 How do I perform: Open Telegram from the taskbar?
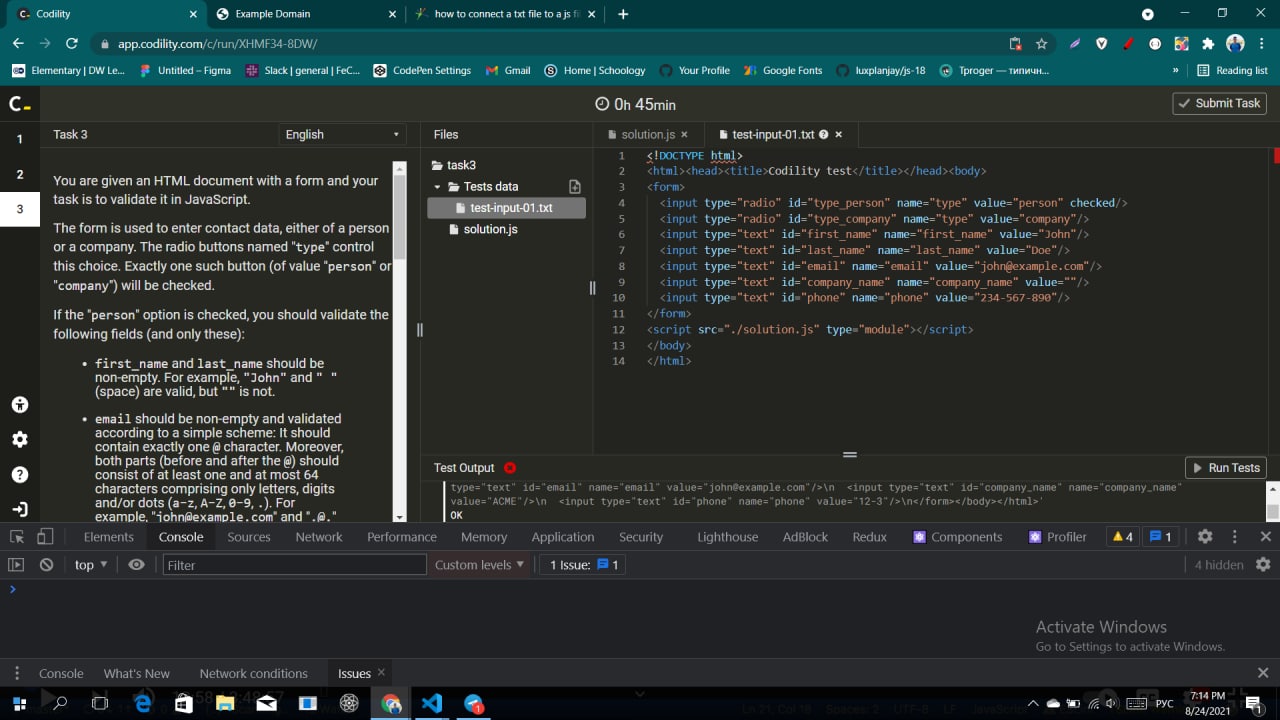click(x=474, y=703)
